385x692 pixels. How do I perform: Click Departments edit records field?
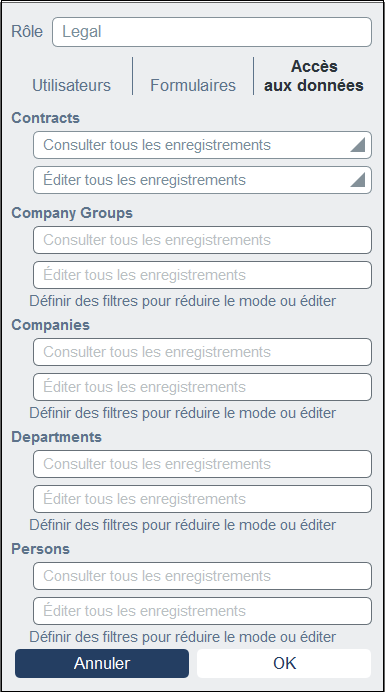point(202,499)
